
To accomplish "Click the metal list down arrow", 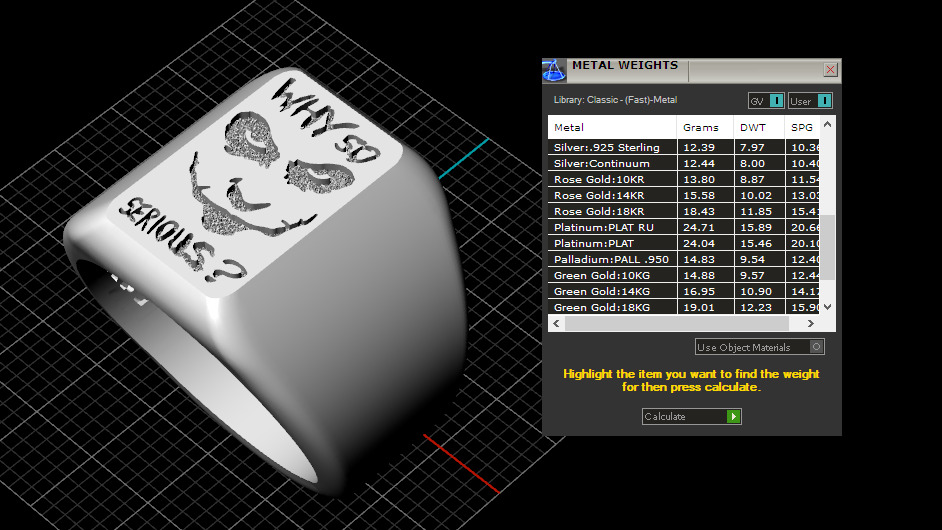I will pyautogui.click(x=828, y=306).
